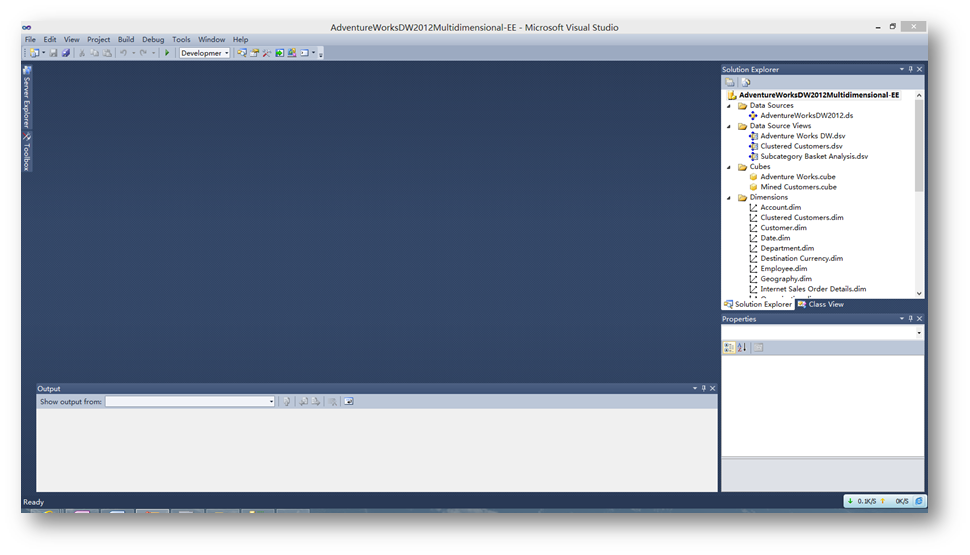Open the Toolbox side tab

(x=27, y=153)
